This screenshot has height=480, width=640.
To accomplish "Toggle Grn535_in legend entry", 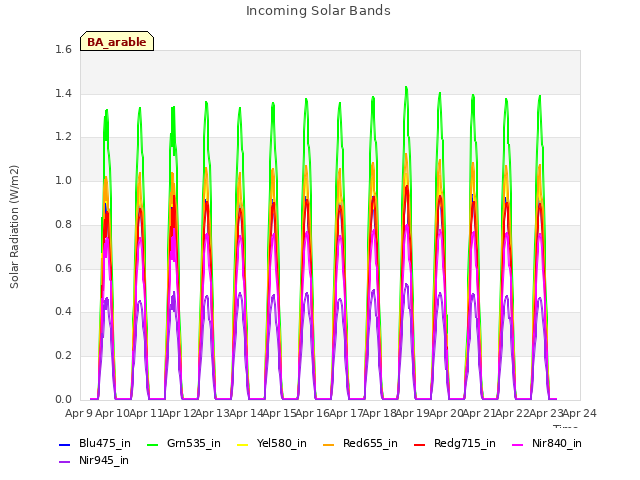I will tap(184, 444).
